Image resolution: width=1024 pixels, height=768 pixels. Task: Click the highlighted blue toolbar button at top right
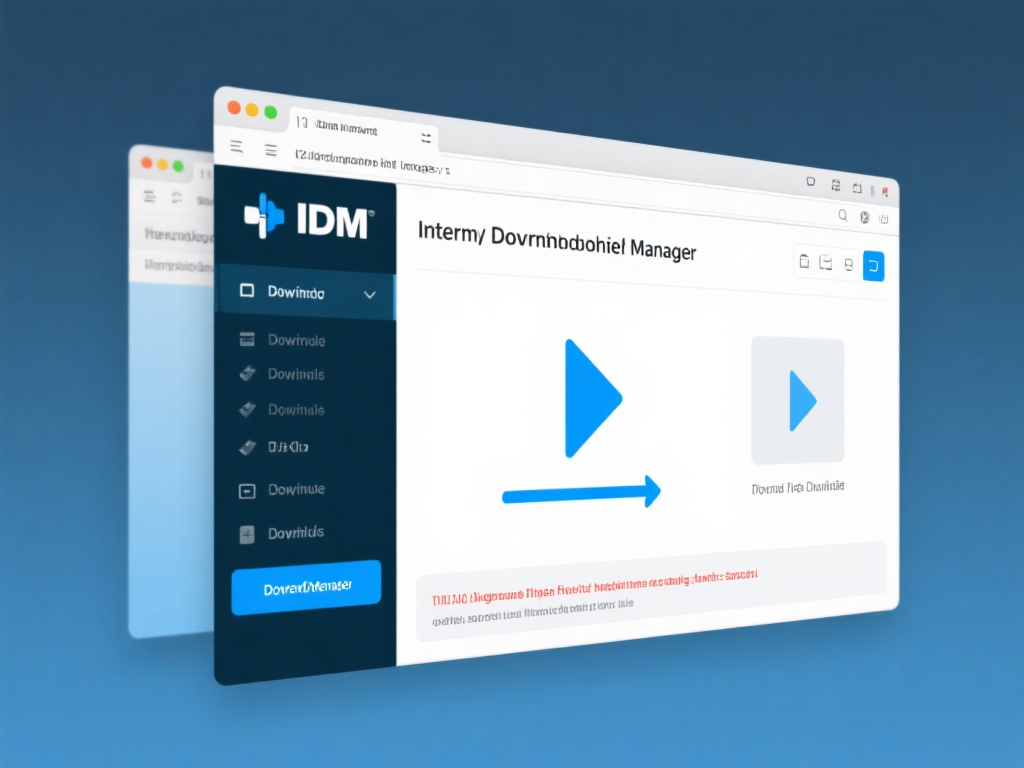point(873,265)
